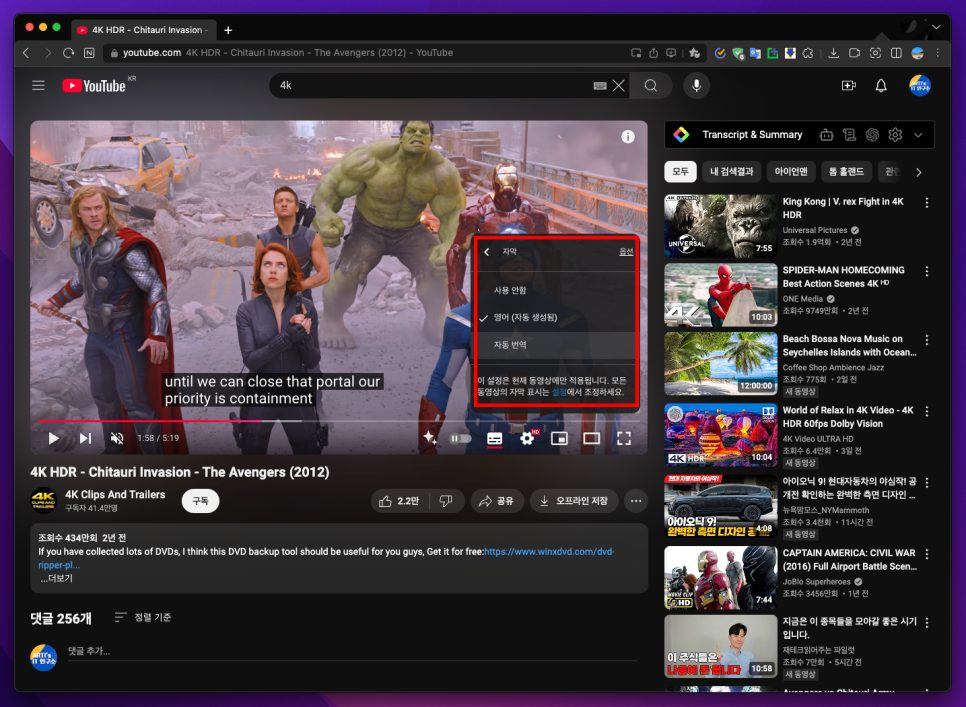
Task: Click the ChatGPT icon in Transcript panel
Action: (872, 135)
